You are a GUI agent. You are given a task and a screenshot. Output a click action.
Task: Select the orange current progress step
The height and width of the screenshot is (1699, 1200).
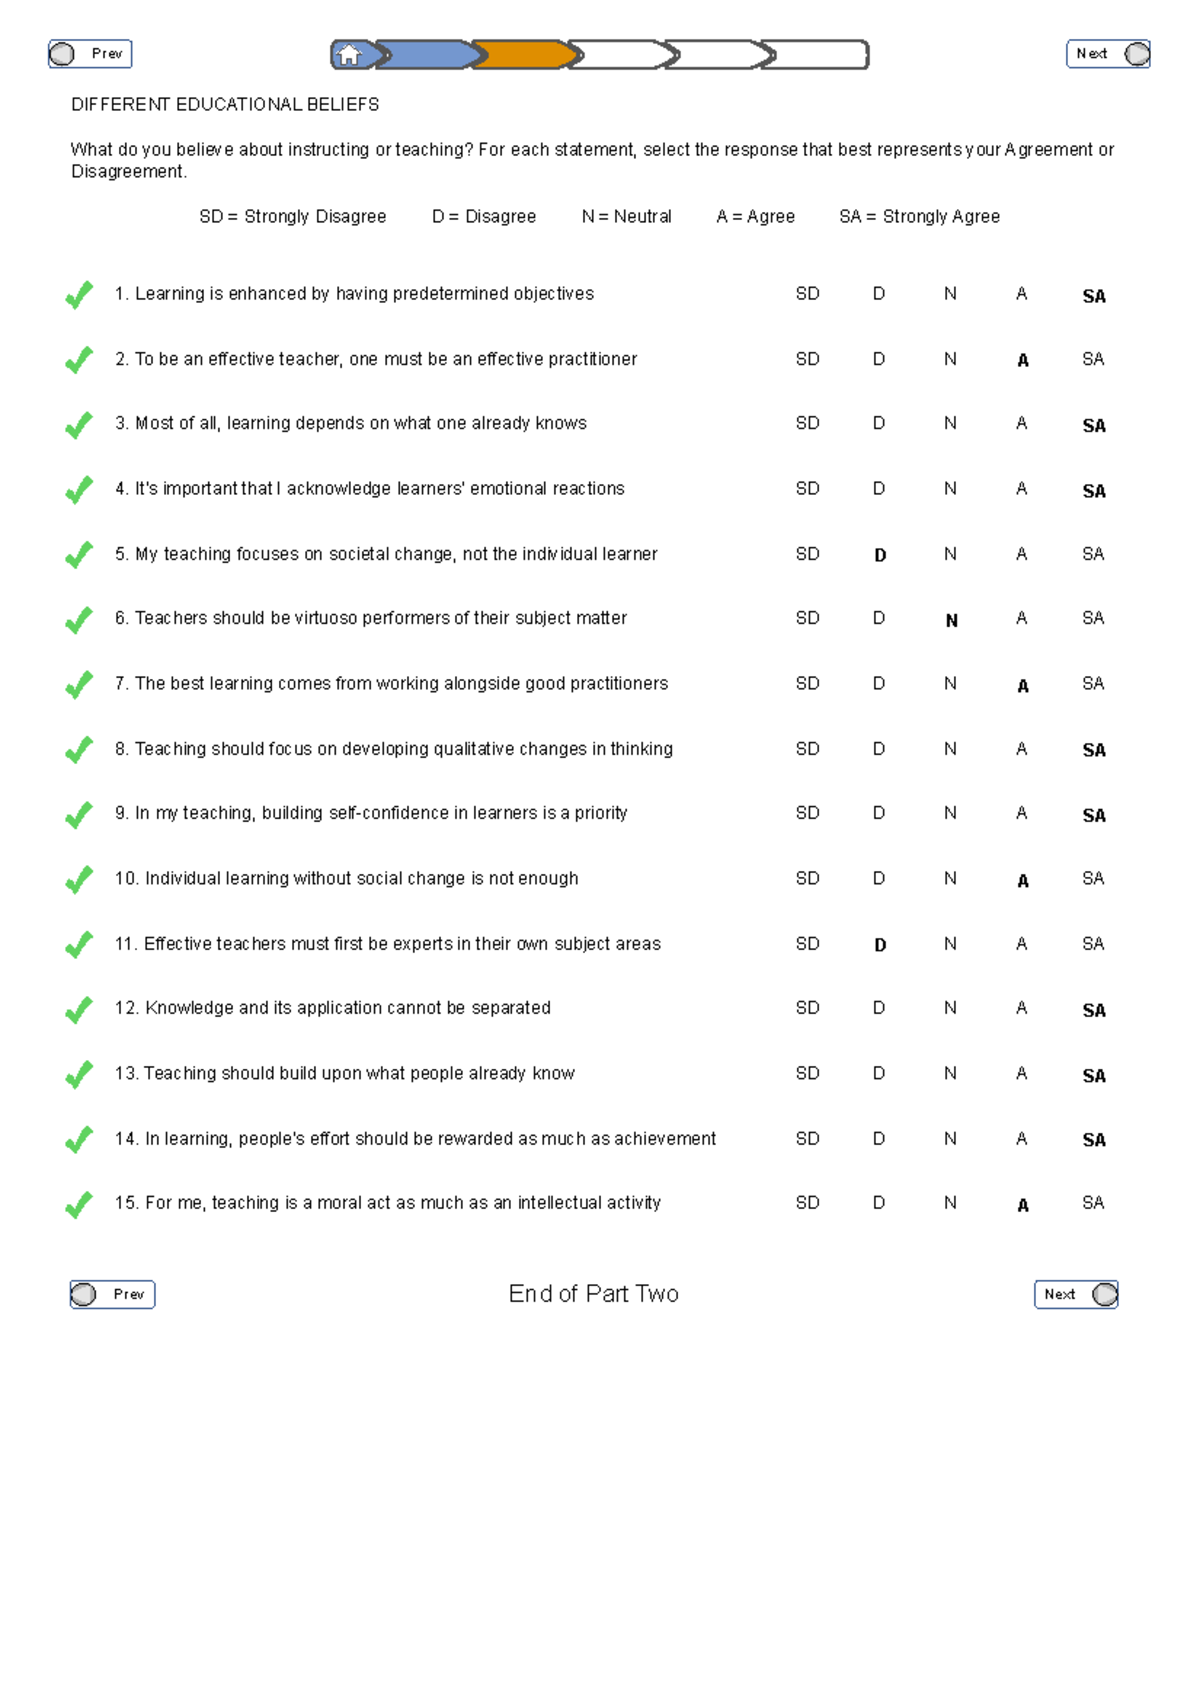522,55
